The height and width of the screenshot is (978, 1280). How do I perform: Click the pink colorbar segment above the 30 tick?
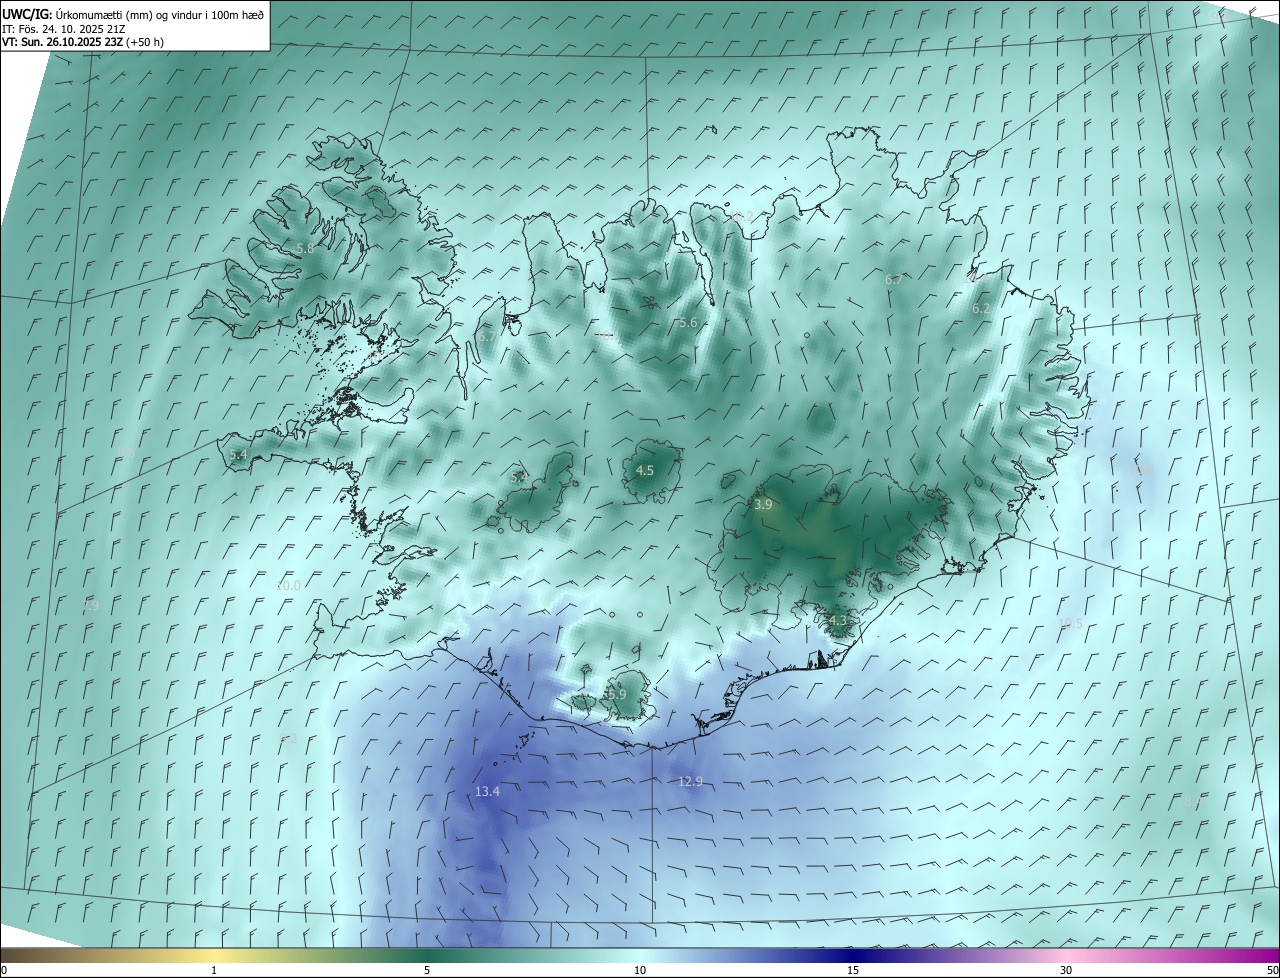pos(1066,955)
